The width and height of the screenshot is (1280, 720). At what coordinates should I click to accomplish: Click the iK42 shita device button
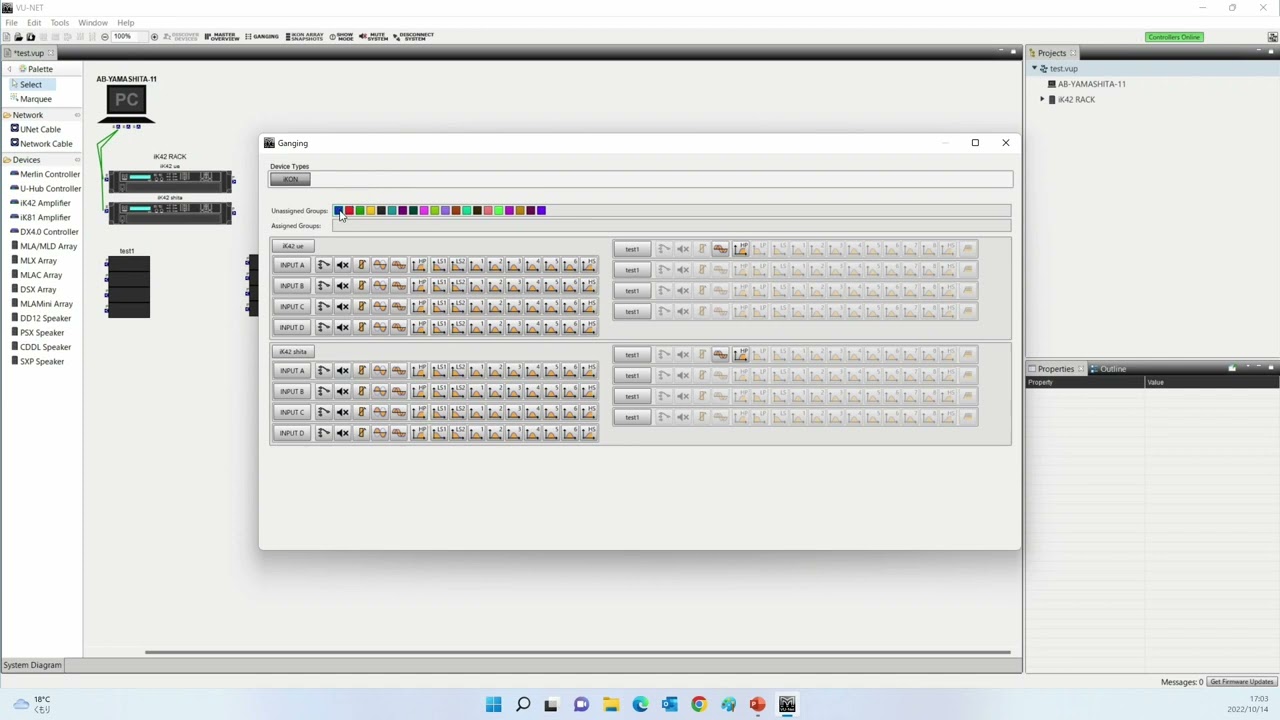click(293, 352)
